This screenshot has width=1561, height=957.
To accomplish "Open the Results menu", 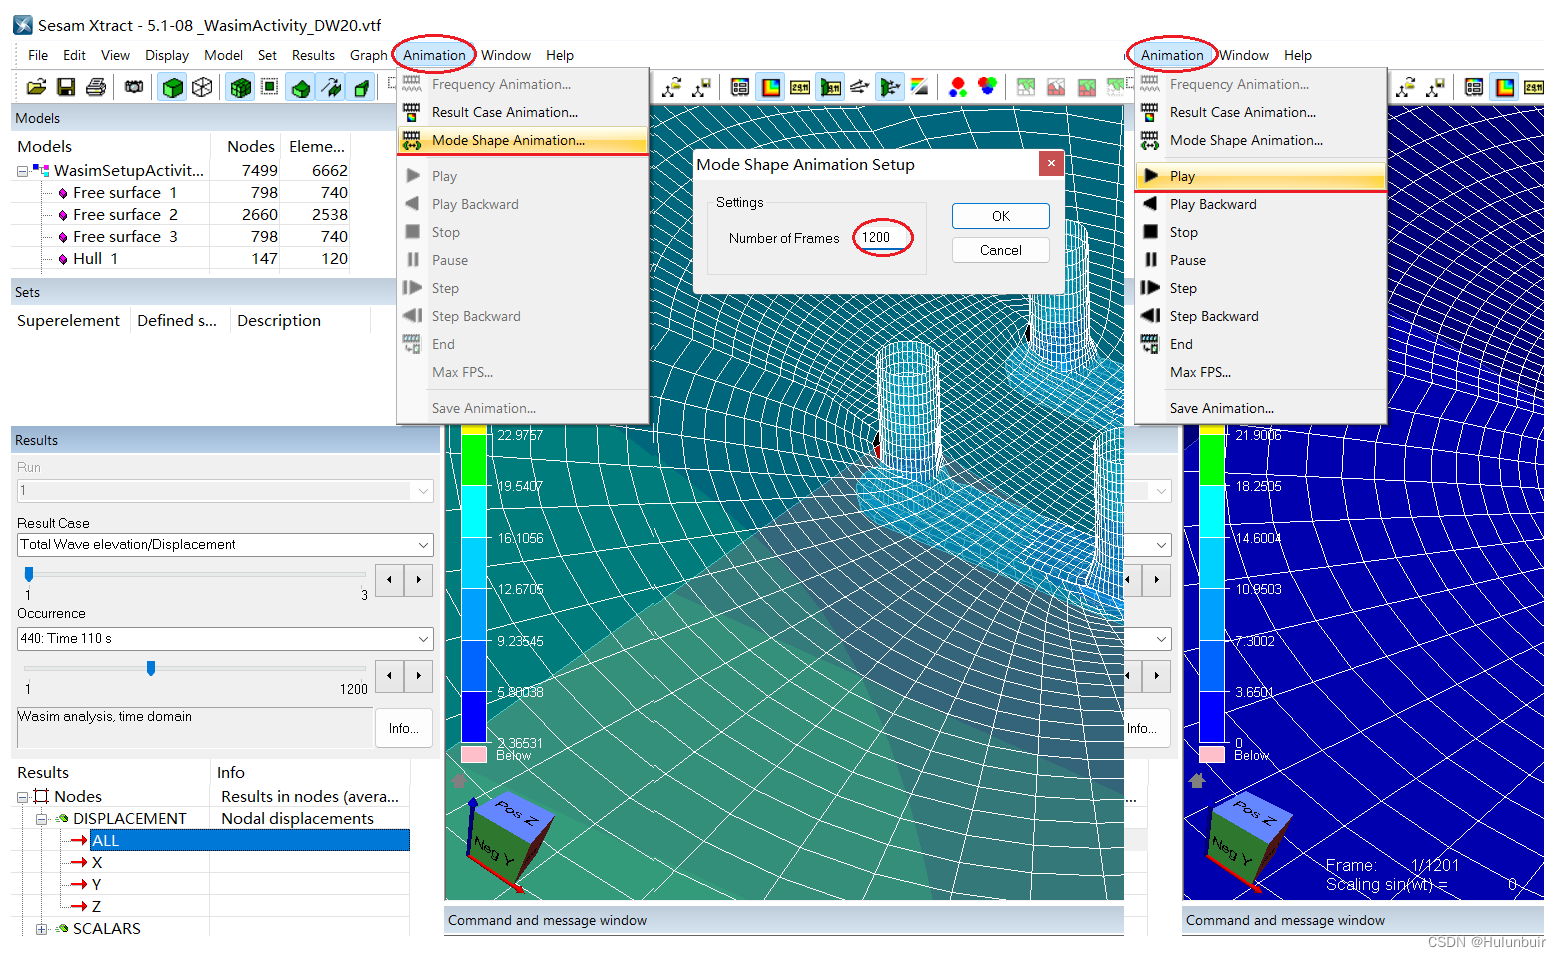I will (313, 55).
